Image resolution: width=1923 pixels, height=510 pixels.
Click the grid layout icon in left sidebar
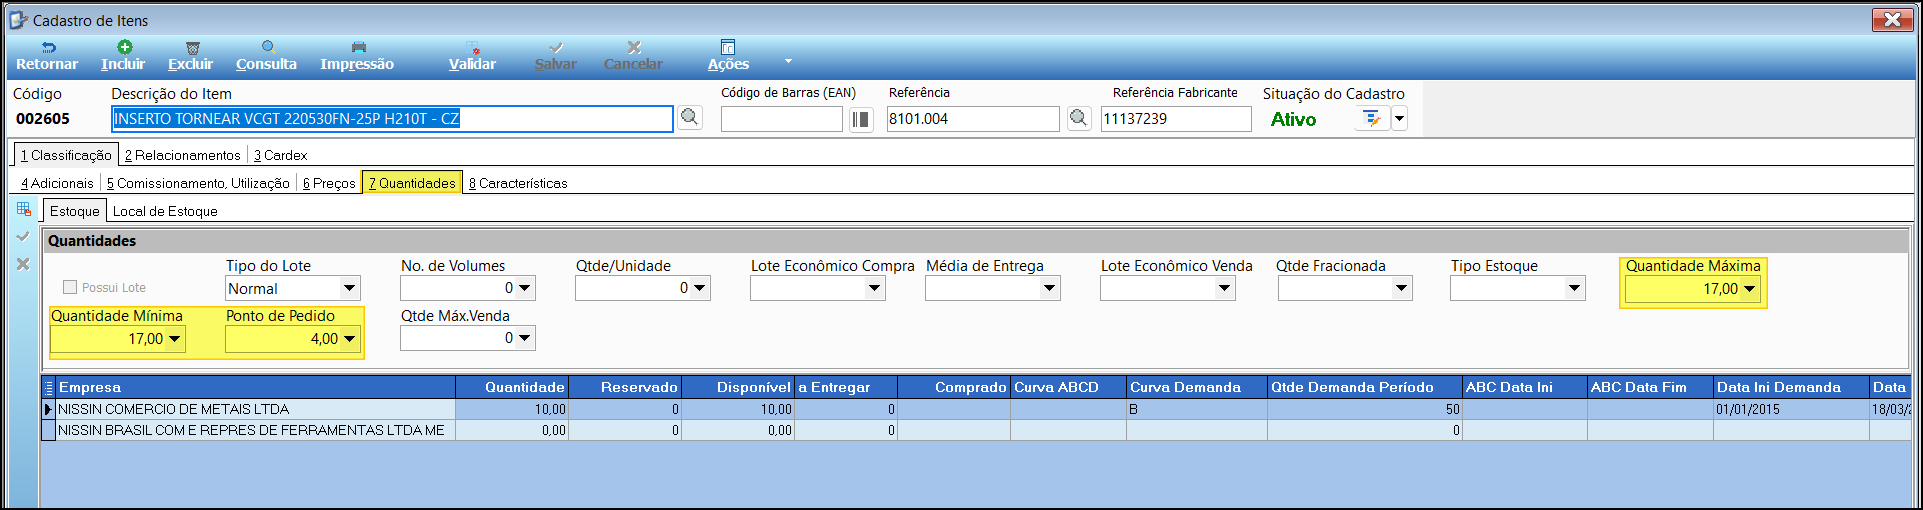[24, 209]
